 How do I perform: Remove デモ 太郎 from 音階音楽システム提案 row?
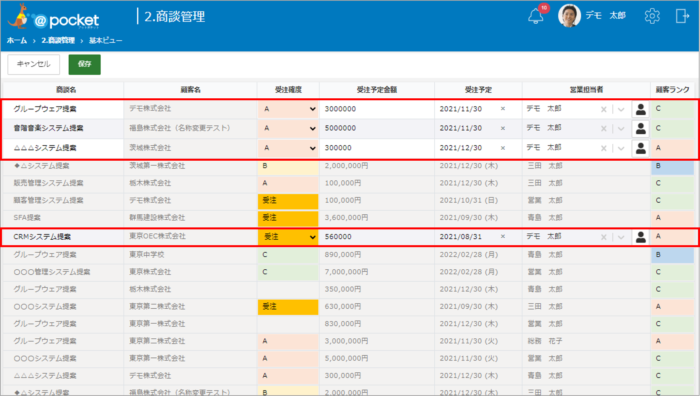[604, 129]
